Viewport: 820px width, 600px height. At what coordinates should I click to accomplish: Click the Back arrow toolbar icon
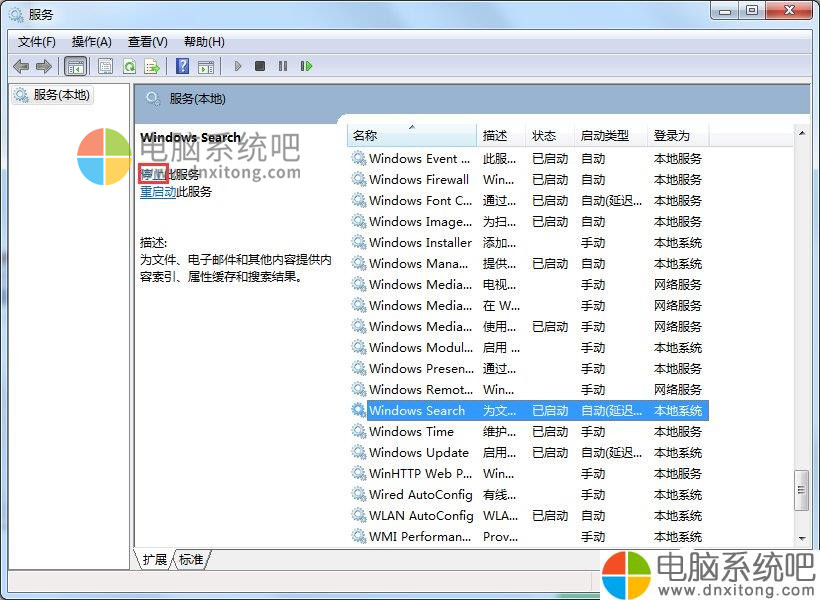click(21, 66)
